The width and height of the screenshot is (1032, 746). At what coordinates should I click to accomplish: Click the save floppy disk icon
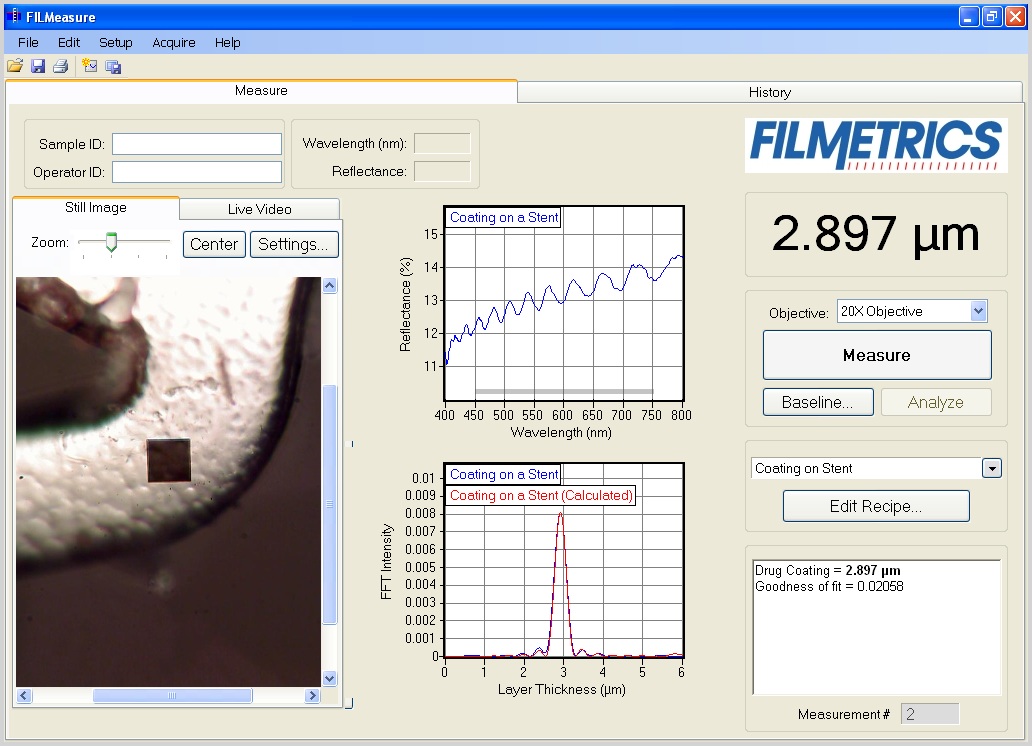[38, 66]
